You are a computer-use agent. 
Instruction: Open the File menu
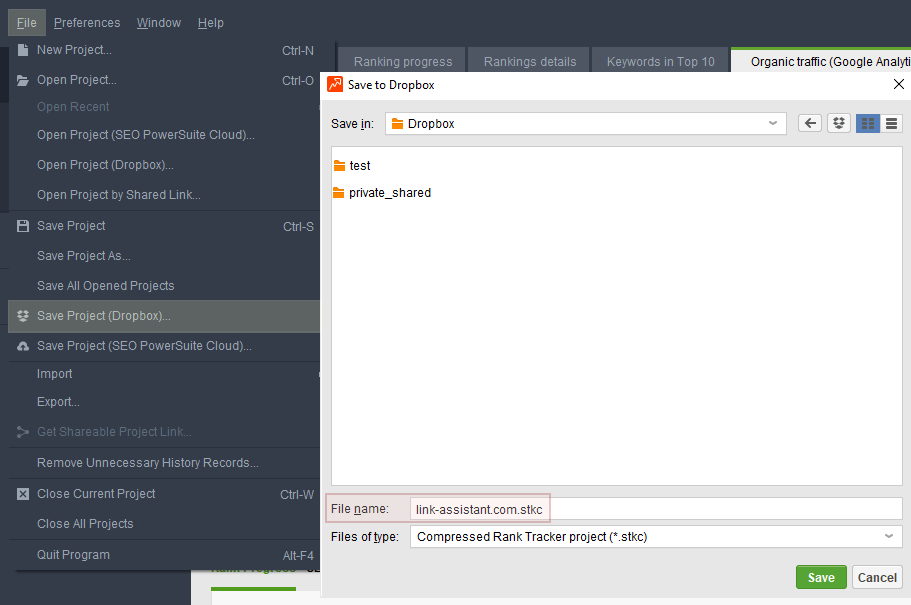tap(27, 23)
